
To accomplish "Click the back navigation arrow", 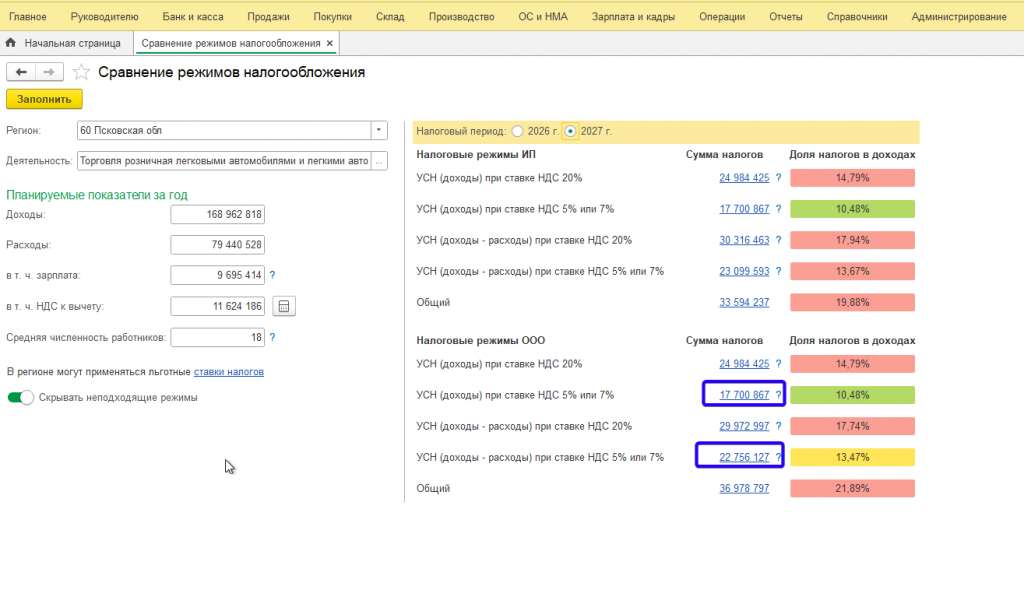I will [x=21, y=72].
